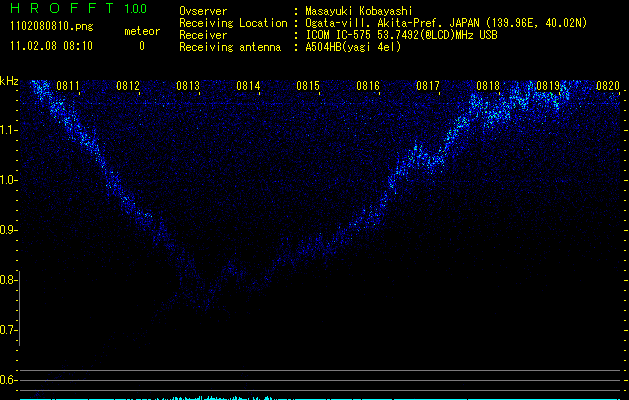The width and height of the screenshot is (629, 400).
Task: Click the meteor count value 0
Action: (x=142, y=46)
